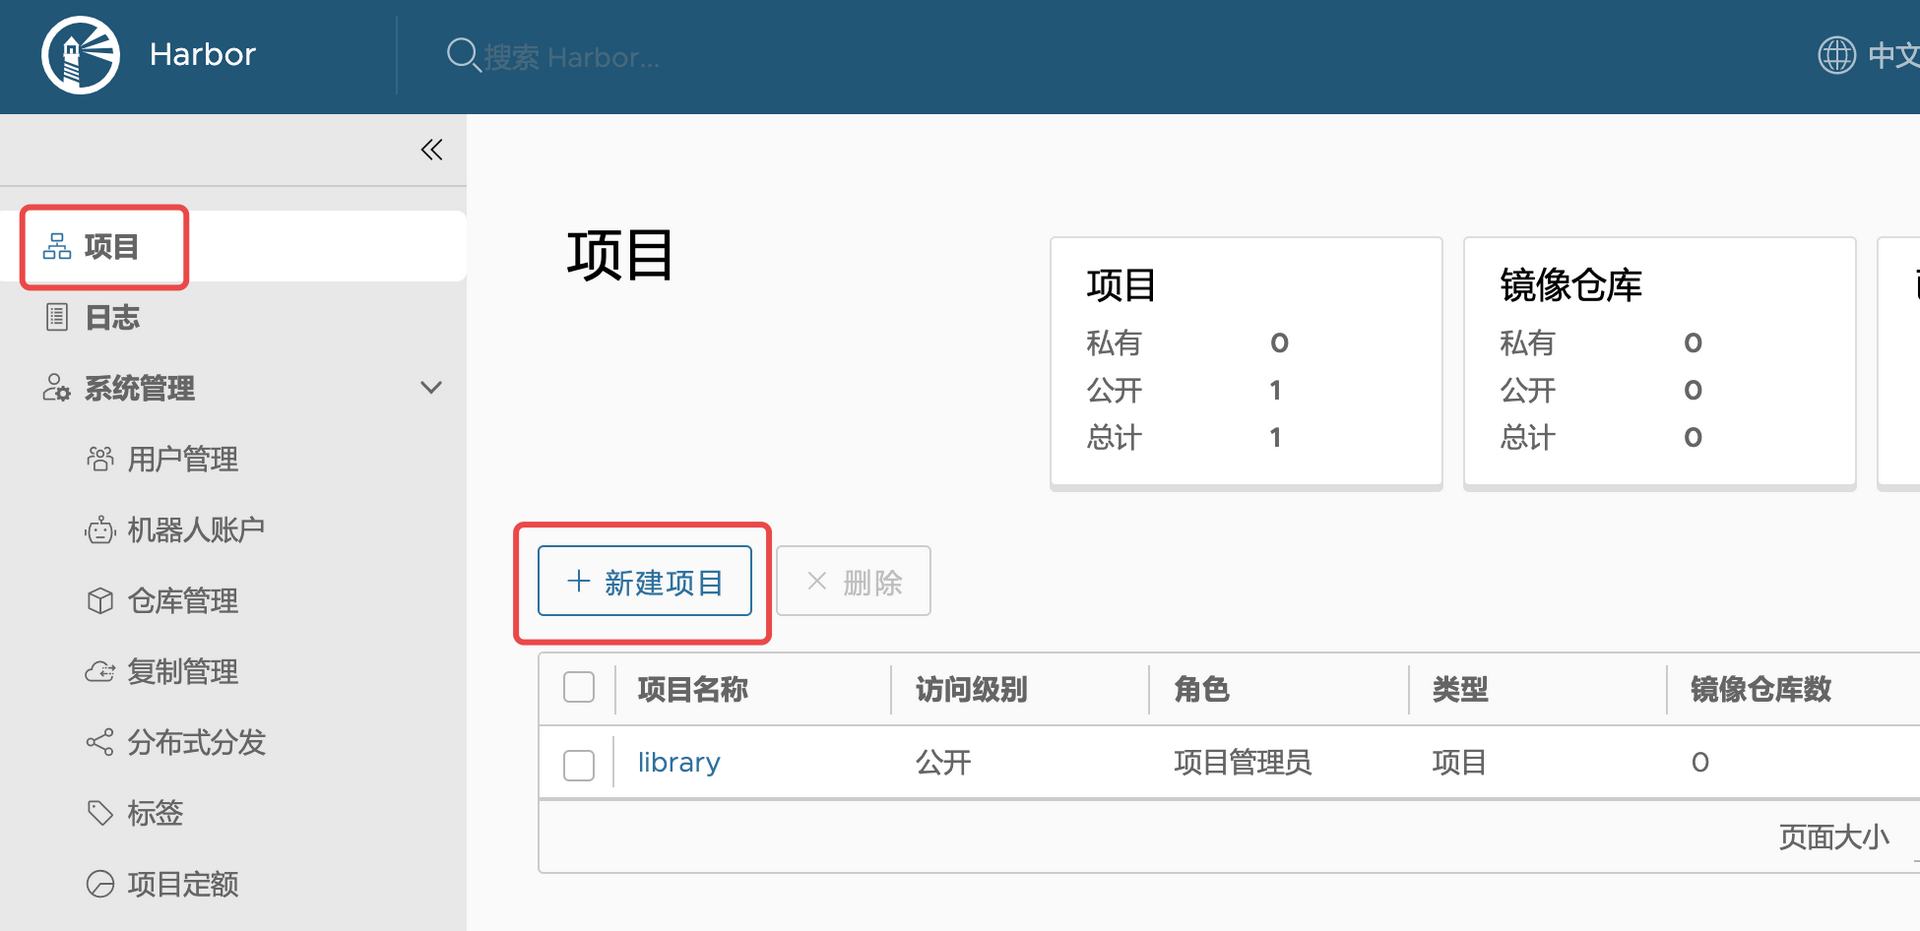The height and width of the screenshot is (931, 1920).
Task: Collapse the sidebar with double chevron
Action: (431, 150)
